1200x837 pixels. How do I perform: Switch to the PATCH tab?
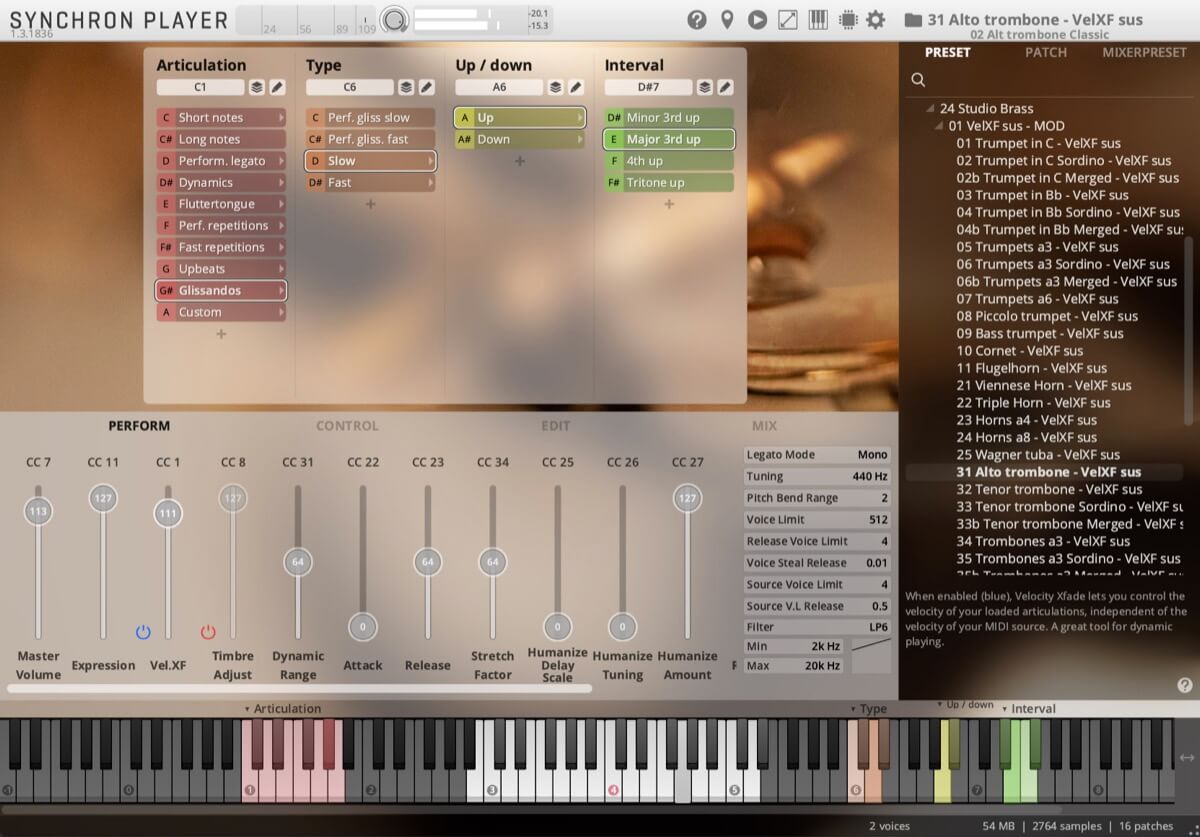click(x=1046, y=52)
